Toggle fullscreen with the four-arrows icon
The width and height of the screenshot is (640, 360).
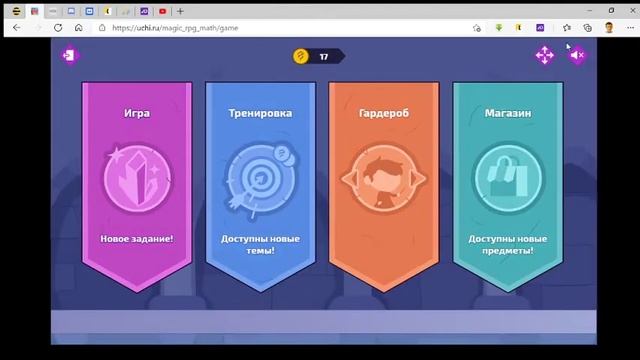click(x=544, y=55)
